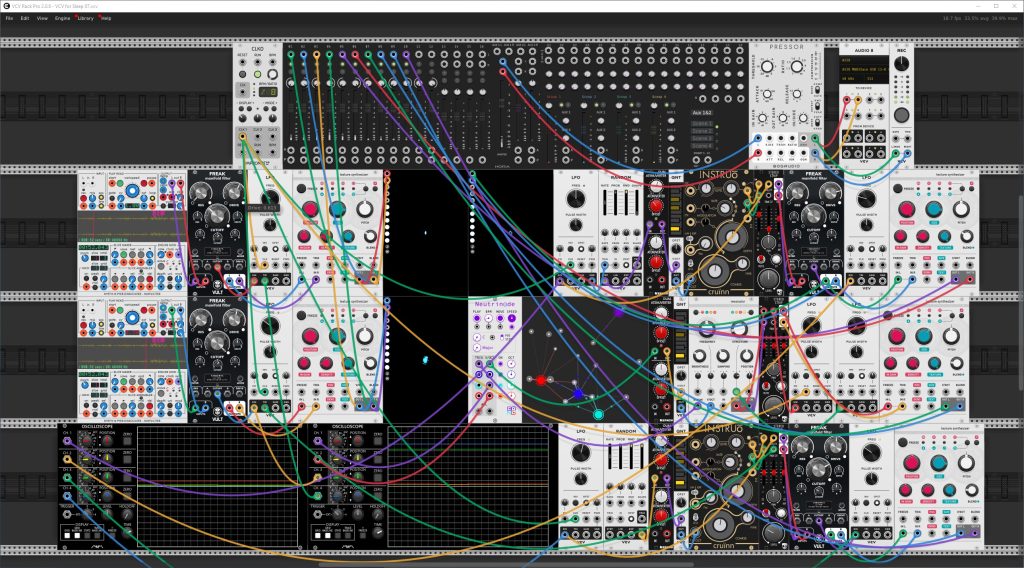Screen dimensions: 1024x568
Task: Click white PITCH knob on upper-right Texture Synthesizer
Action: coord(961,210)
